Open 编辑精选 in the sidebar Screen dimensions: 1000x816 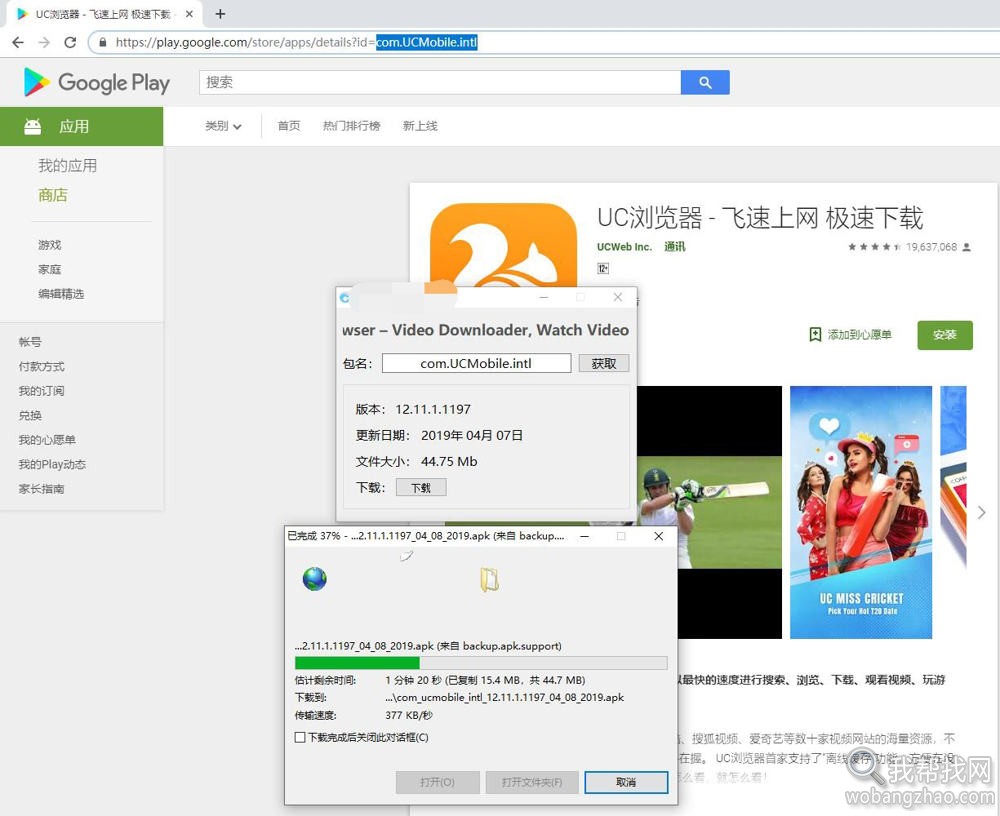[61, 294]
